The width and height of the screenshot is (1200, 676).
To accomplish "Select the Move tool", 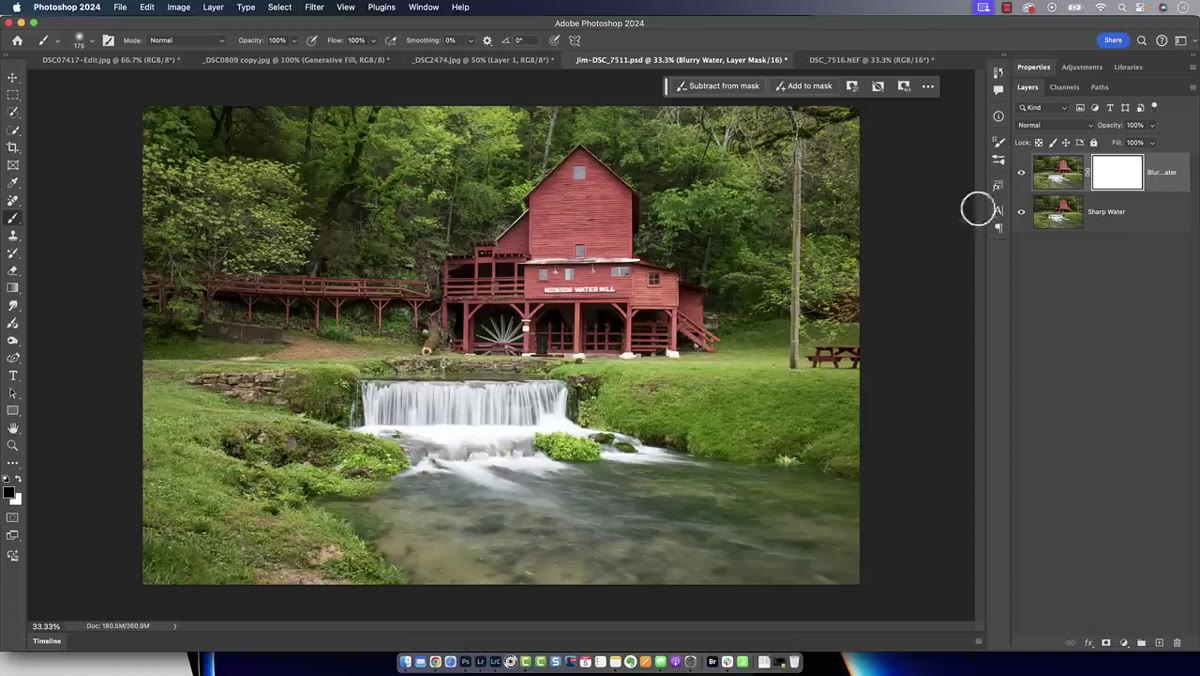I will click(13, 77).
